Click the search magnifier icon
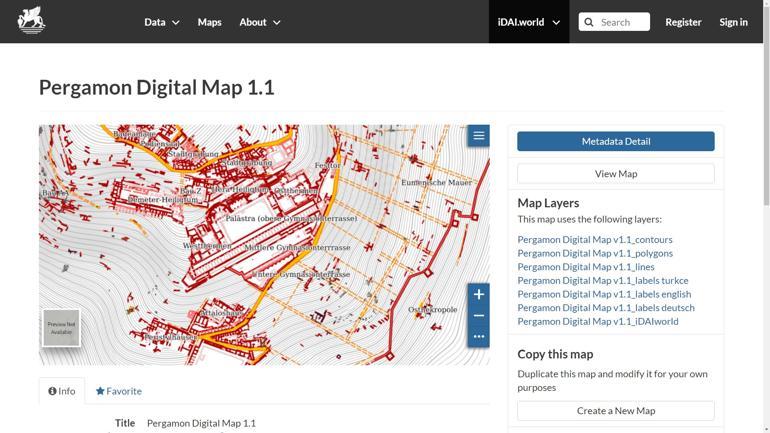 589,22
